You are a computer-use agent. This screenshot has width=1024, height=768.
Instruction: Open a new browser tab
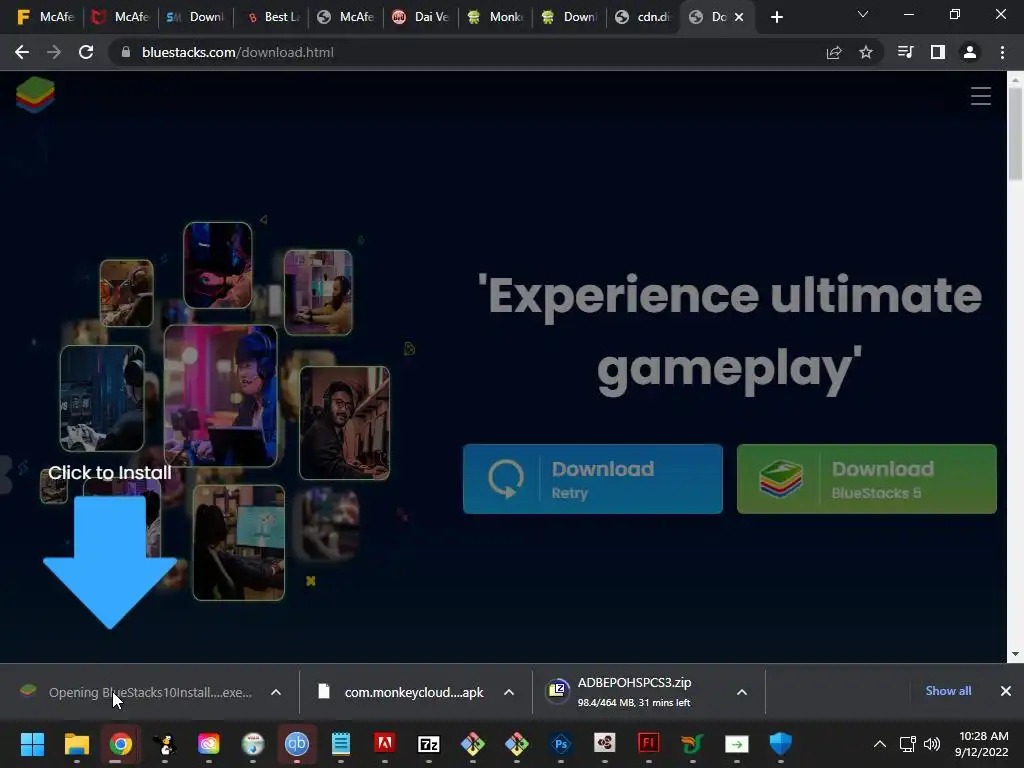[776, 18]
